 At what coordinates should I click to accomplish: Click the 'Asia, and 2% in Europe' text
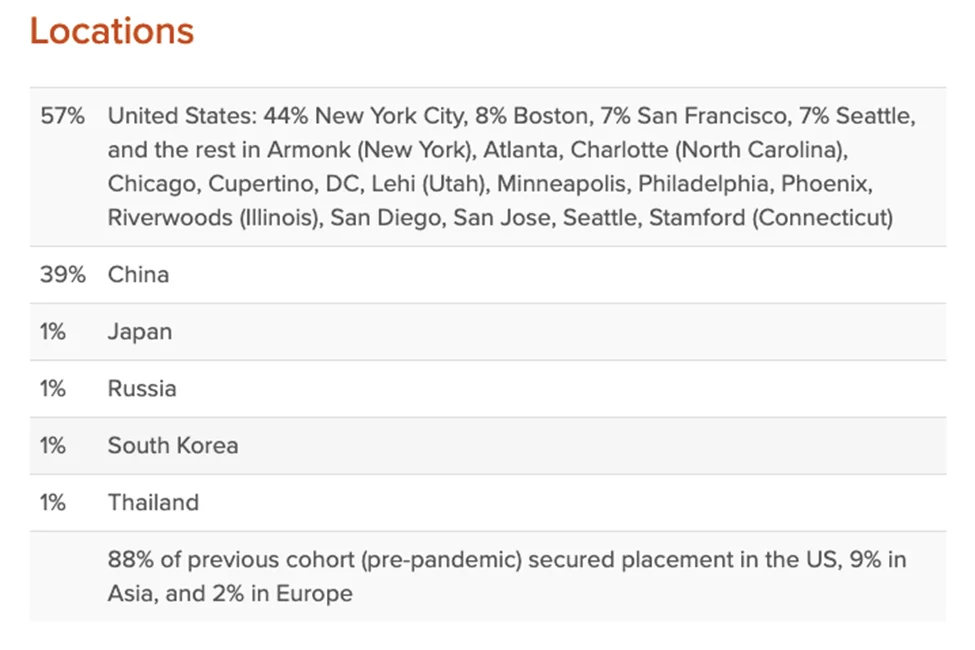coord(230,594)
